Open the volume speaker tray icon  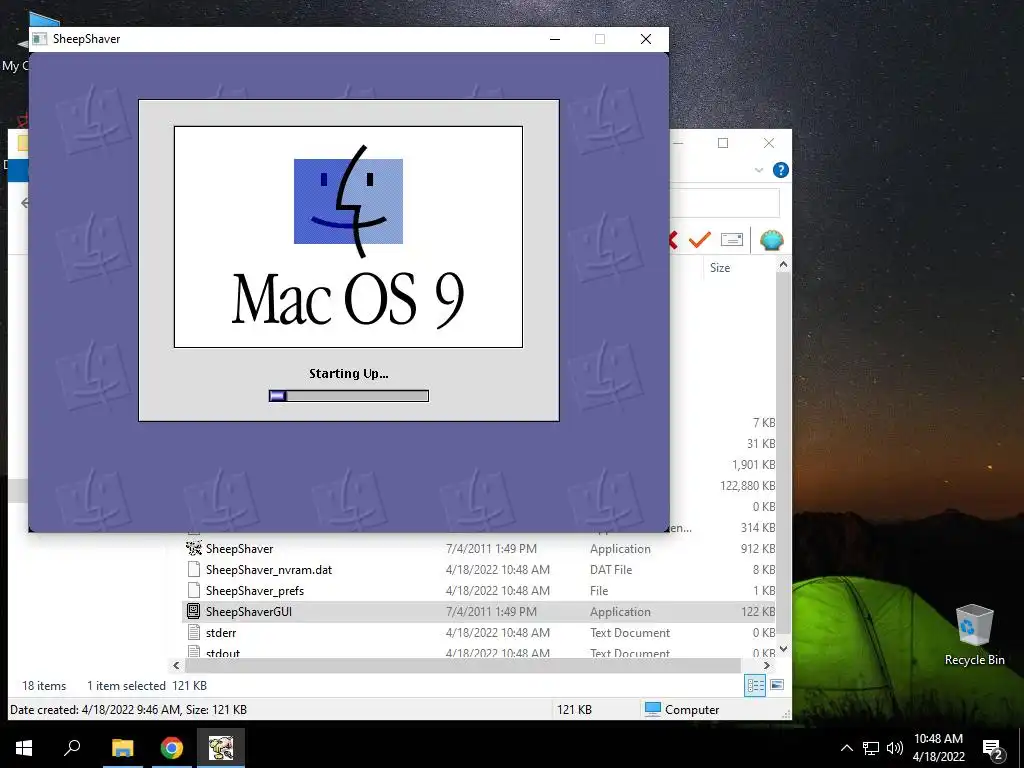[895, 748]
